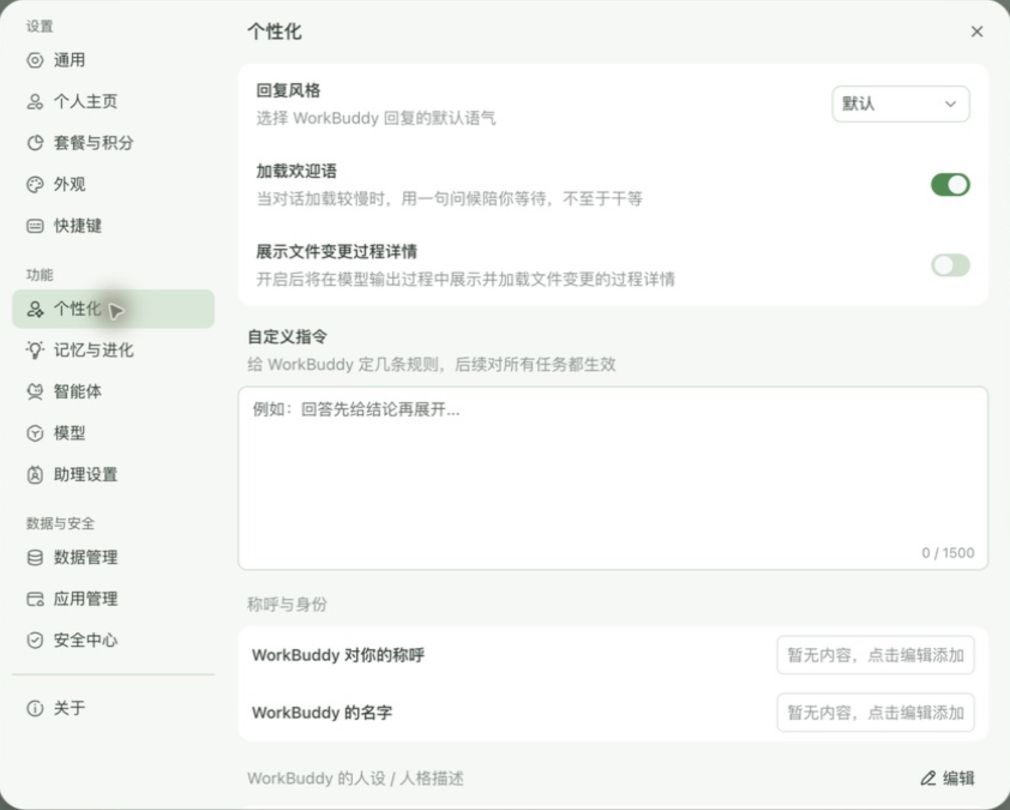Click the 数据管理 database icon
1010x810 pixels.
coord(35,558)
